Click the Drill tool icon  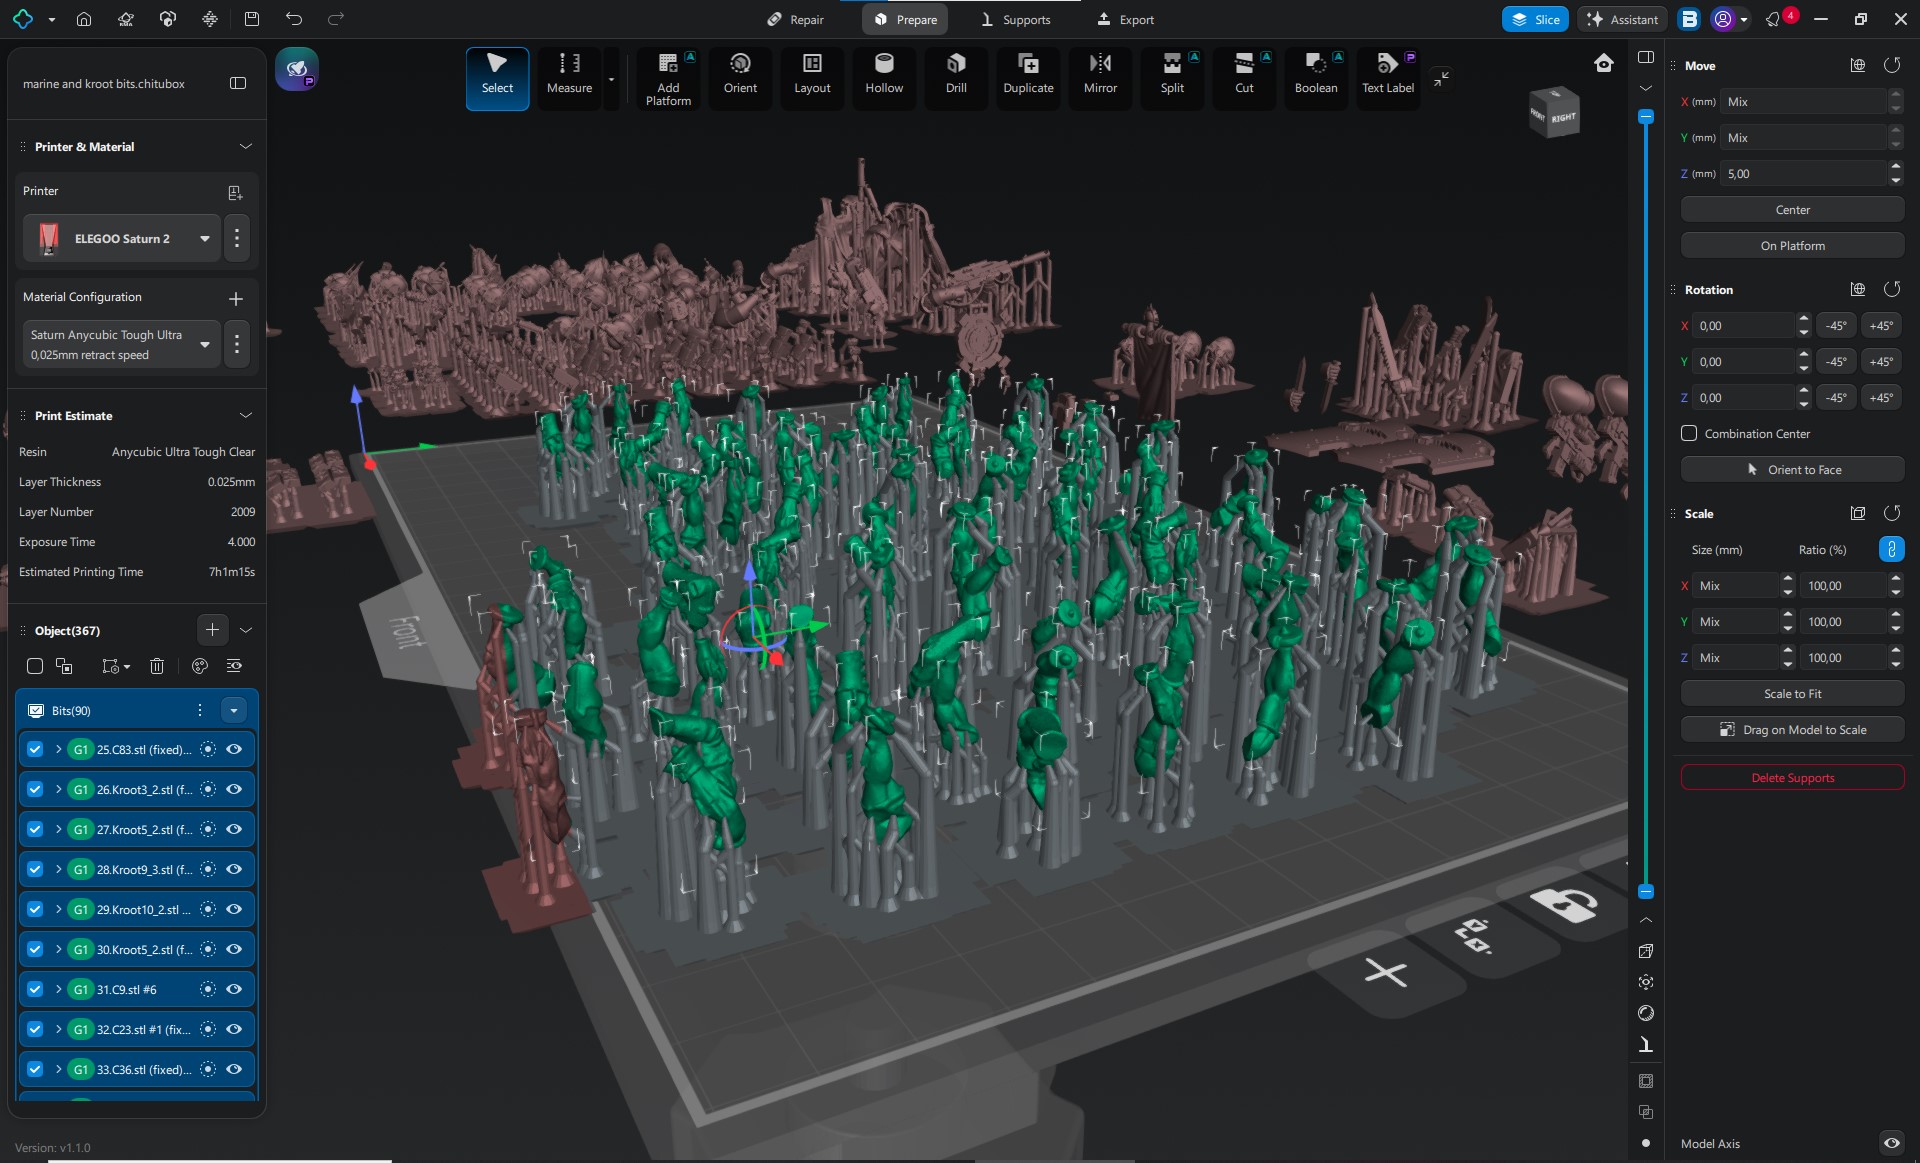point(955,75)
